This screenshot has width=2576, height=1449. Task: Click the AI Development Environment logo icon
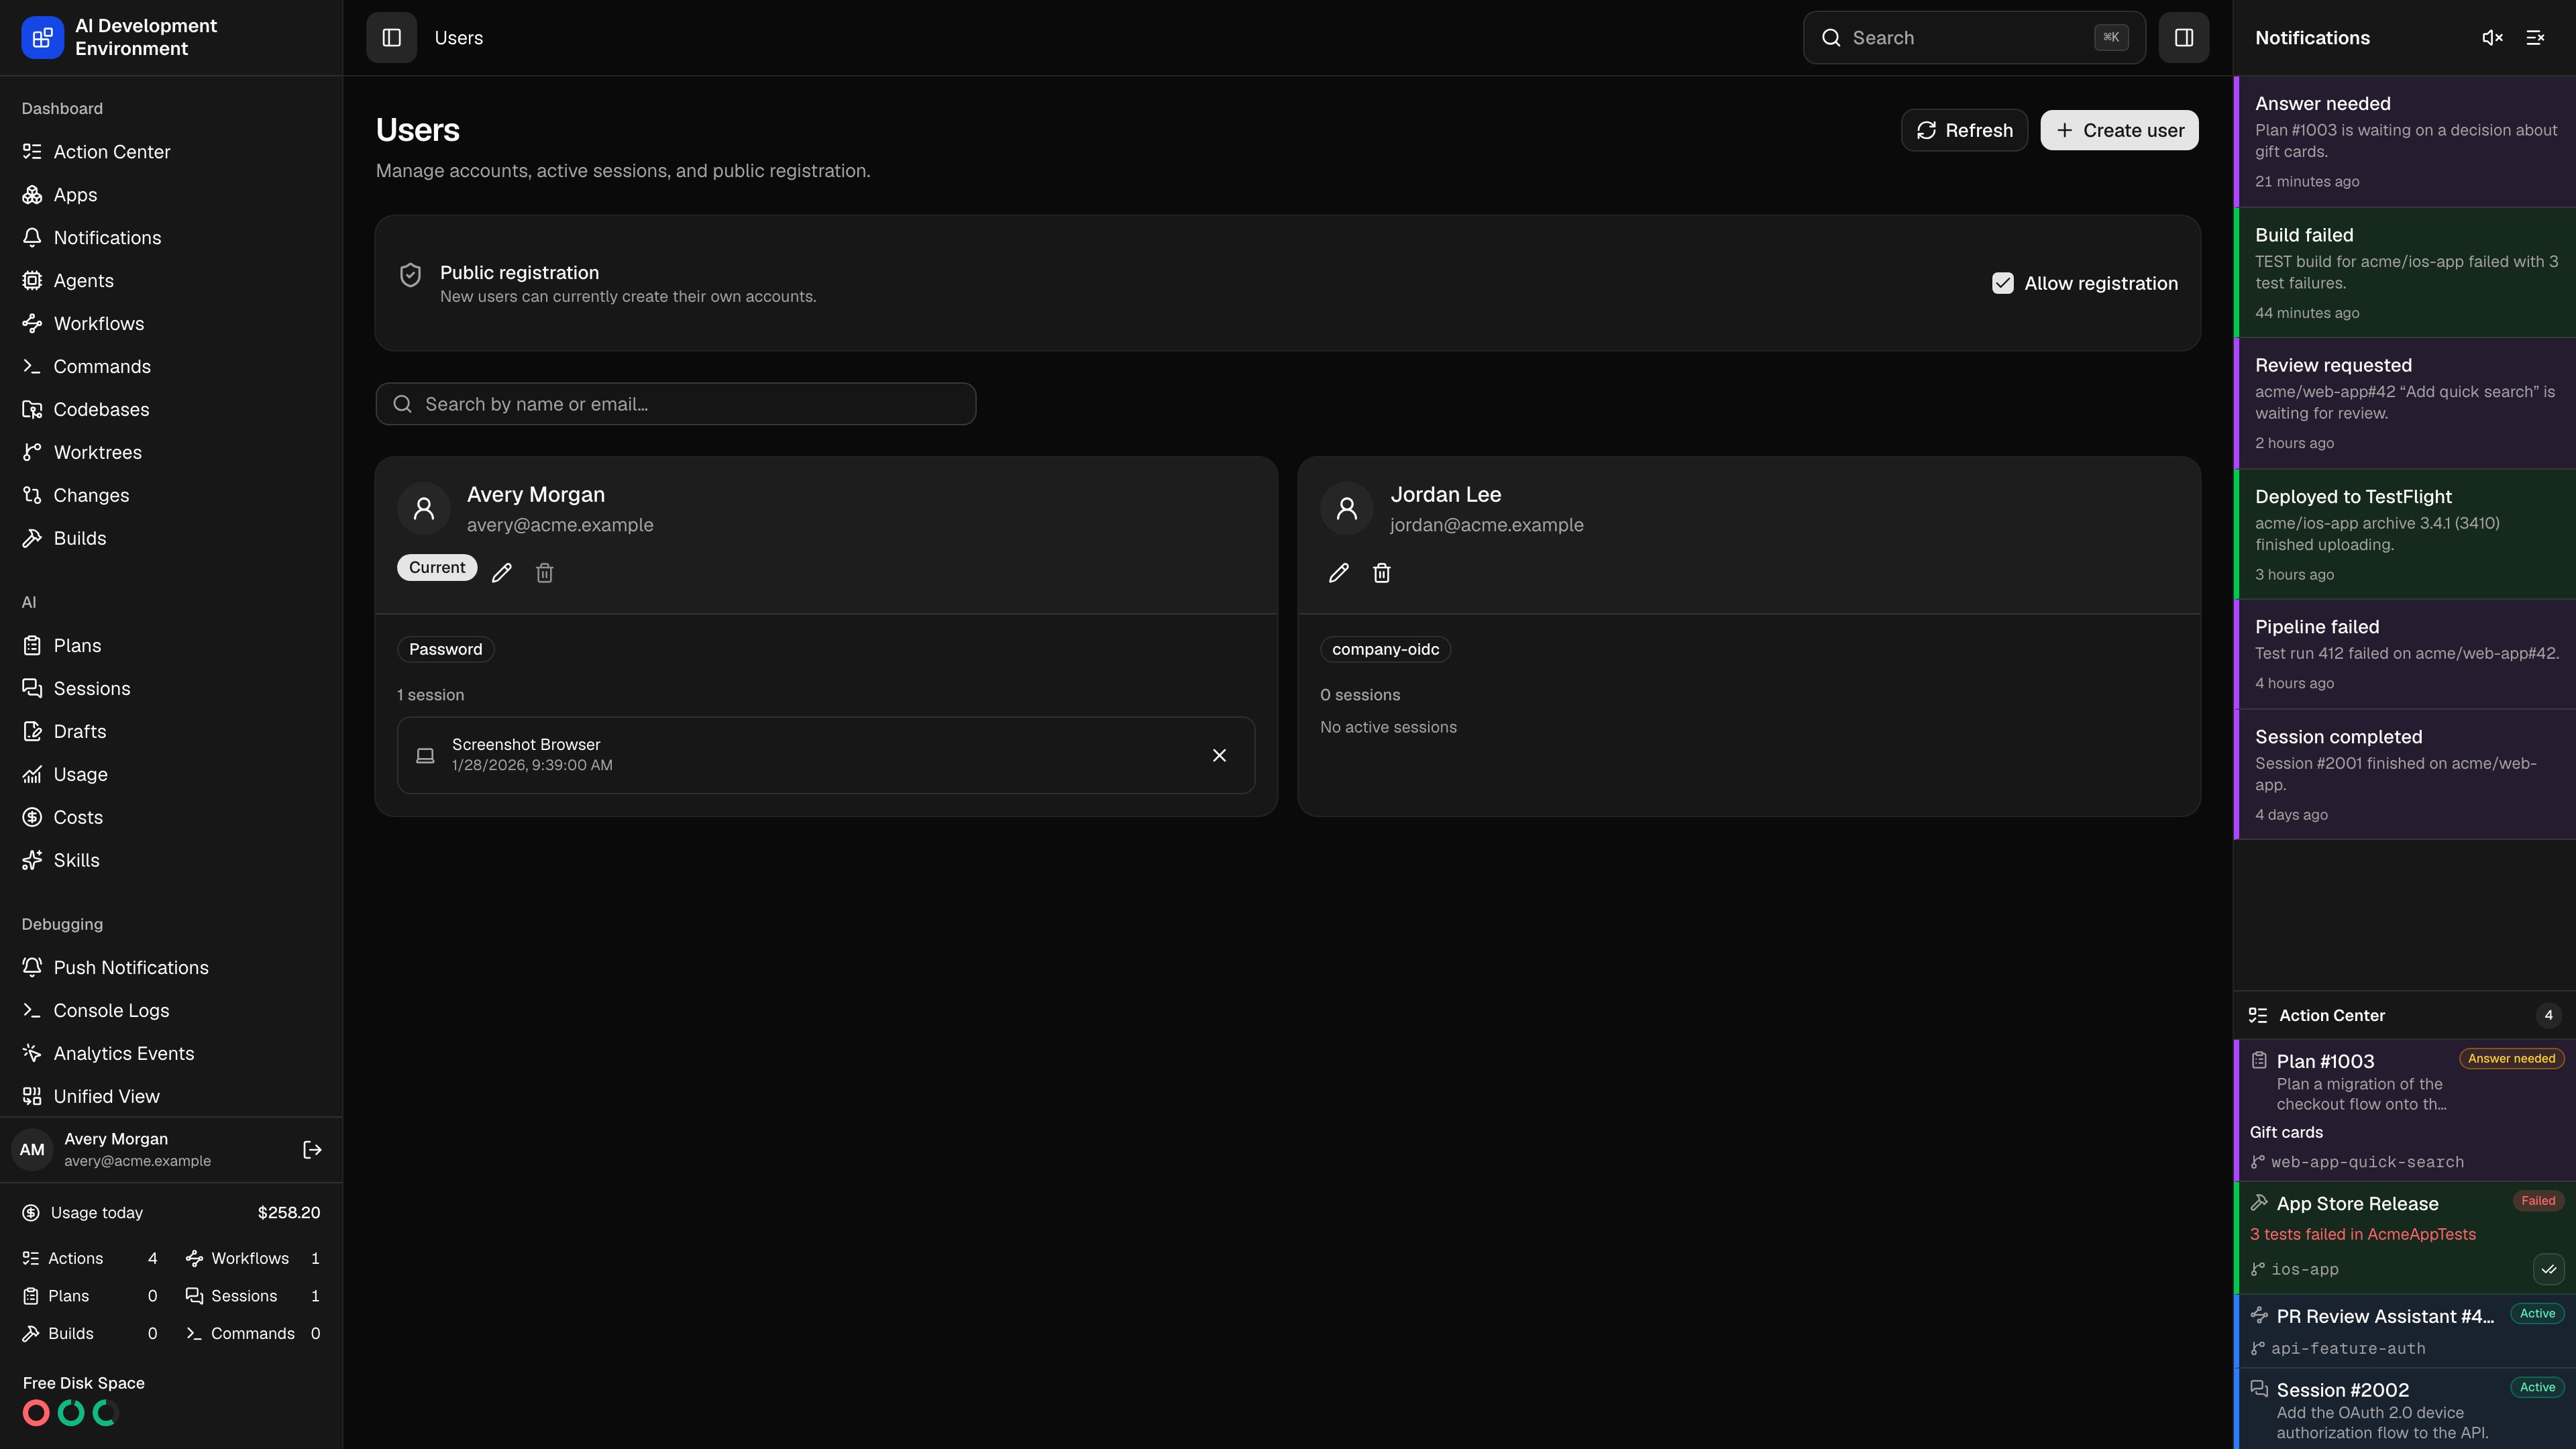[42, 38]
